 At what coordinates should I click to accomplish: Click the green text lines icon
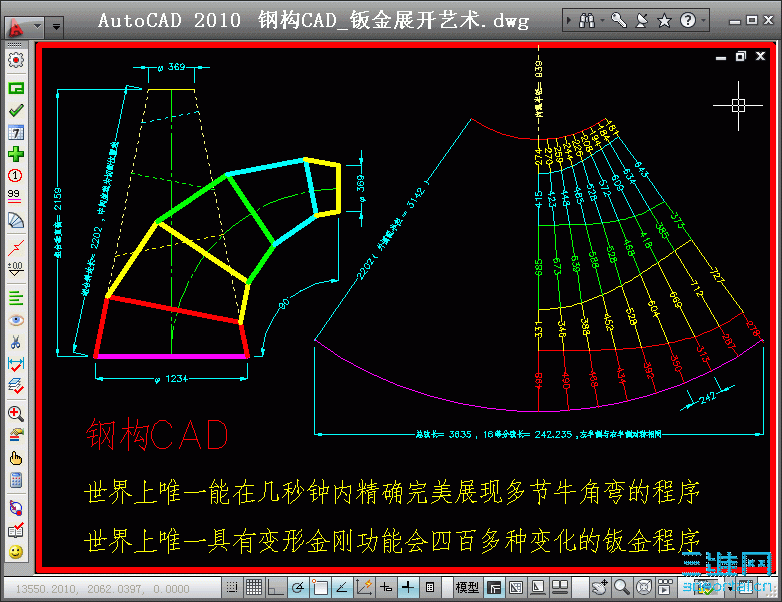[16, 298]
